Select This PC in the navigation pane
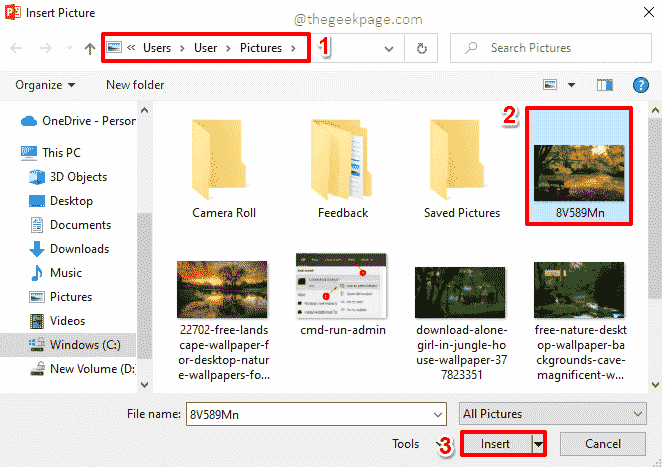The height and width of the screenshot is (467, 662). (x=51, y=152)
